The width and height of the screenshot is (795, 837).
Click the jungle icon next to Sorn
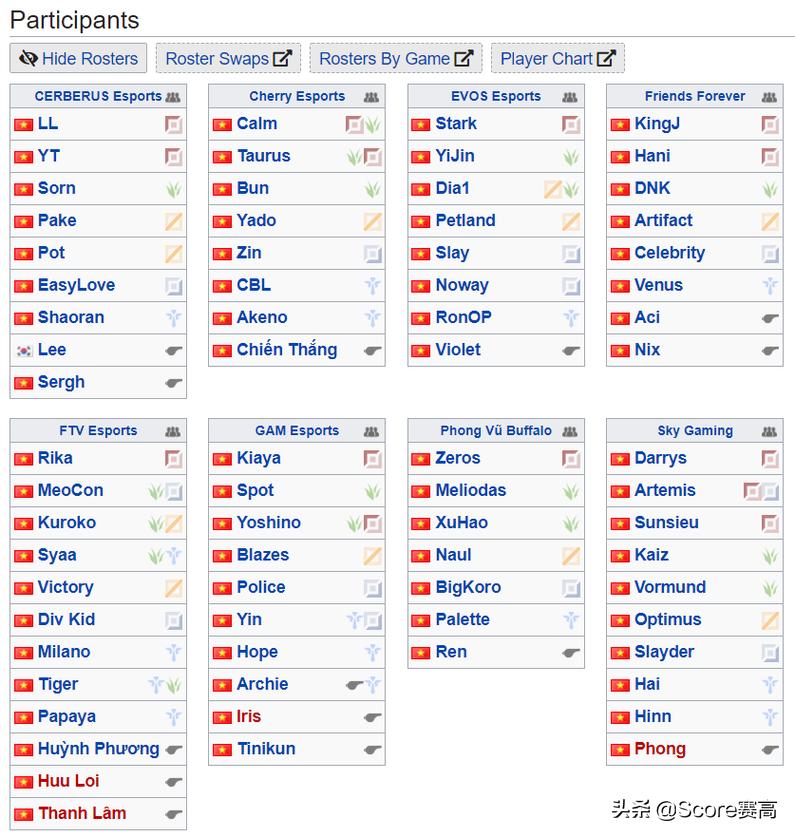[x=174, y=189]
